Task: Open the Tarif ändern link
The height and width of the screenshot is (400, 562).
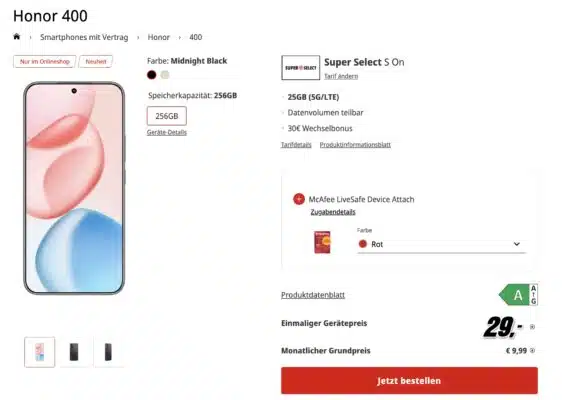Action: pyautogui.click(x=341, y=76)
